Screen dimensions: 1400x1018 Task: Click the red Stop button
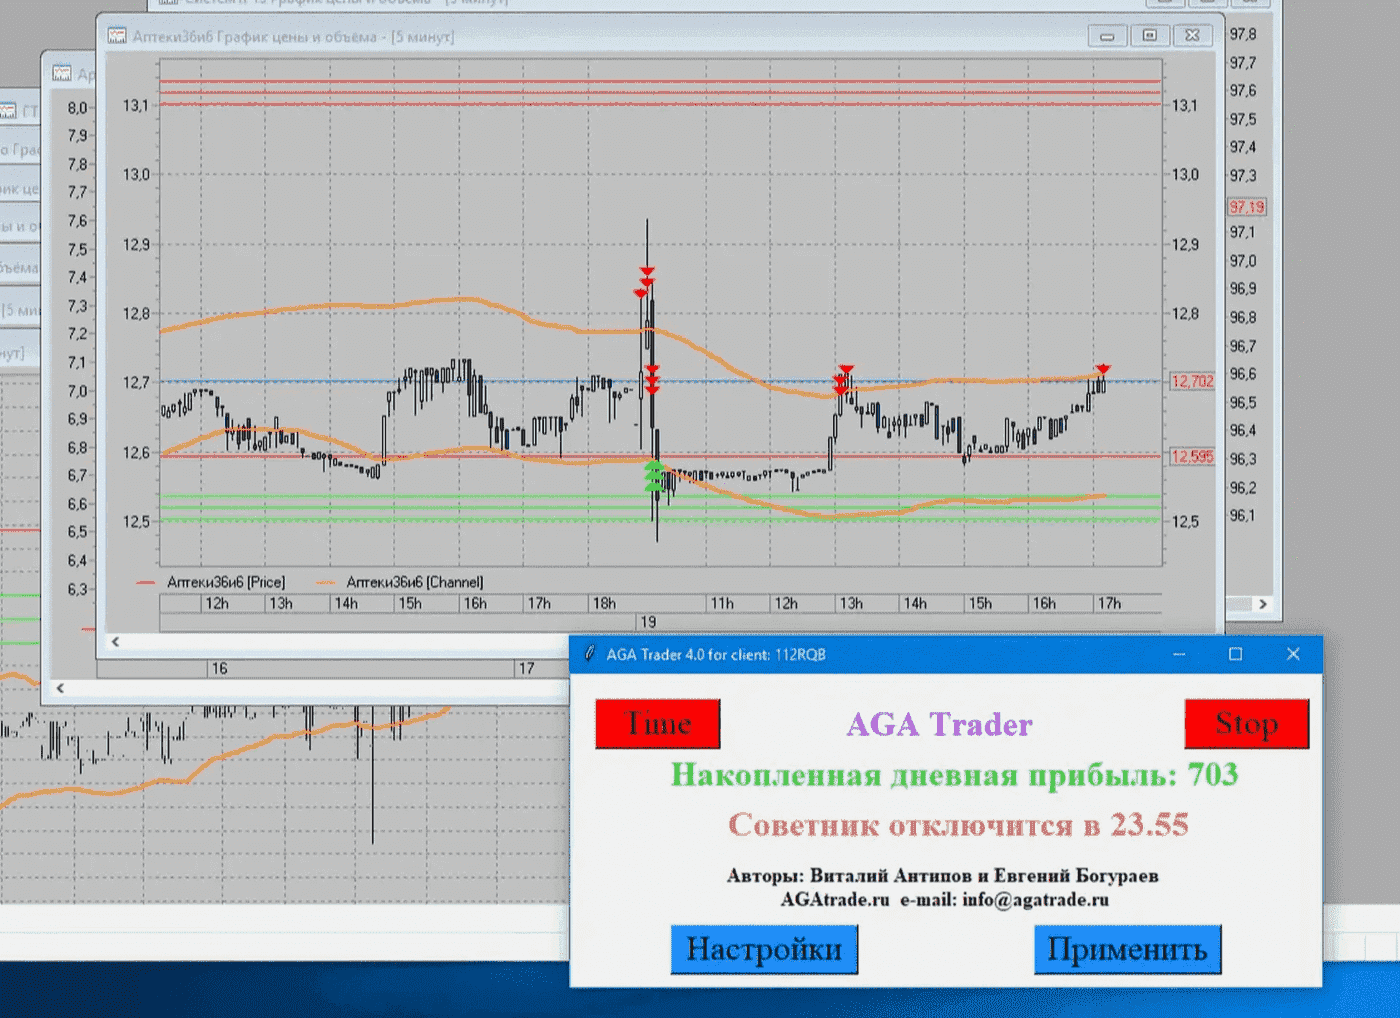click(1246, 723)
